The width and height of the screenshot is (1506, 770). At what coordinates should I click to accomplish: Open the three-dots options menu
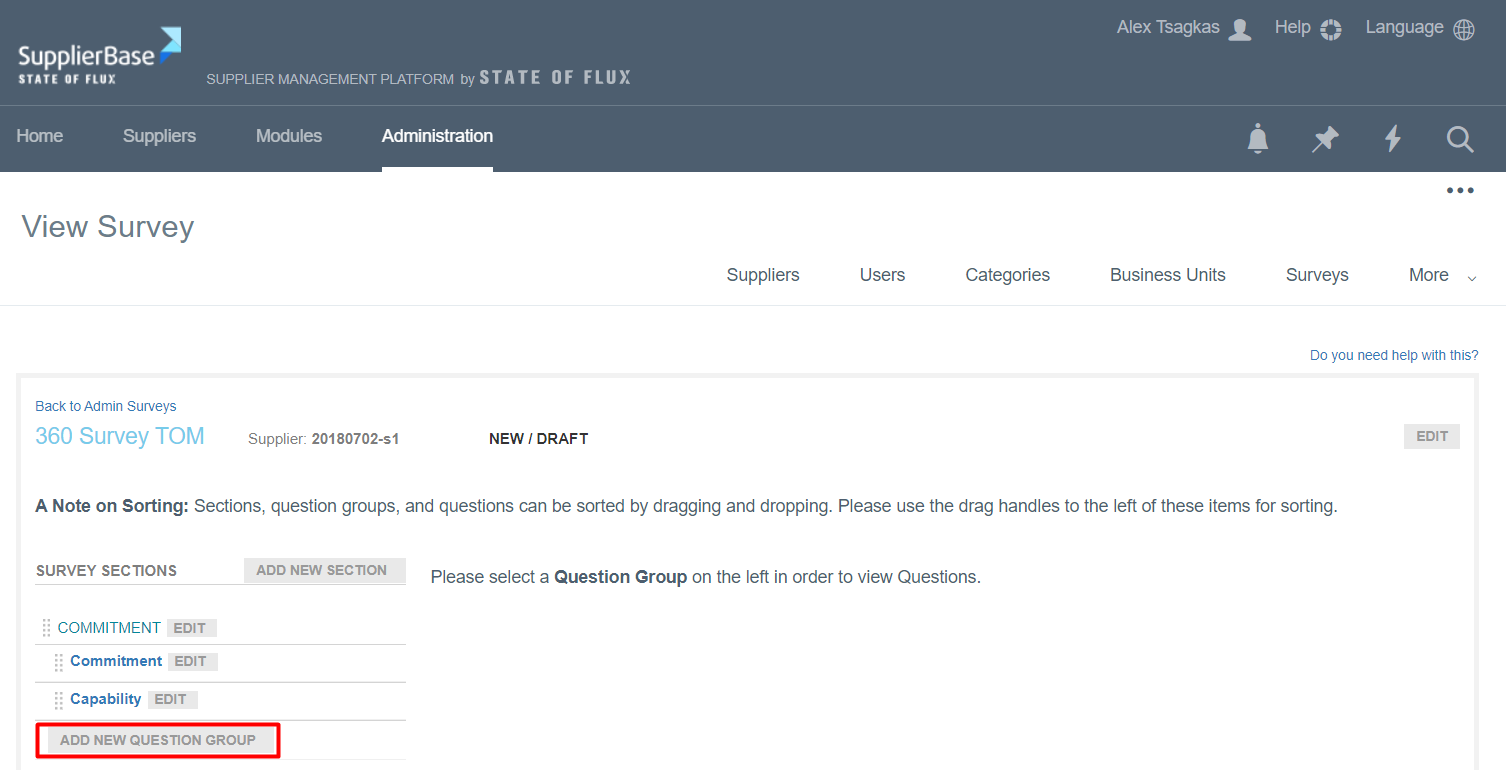tap(1460, 191)
